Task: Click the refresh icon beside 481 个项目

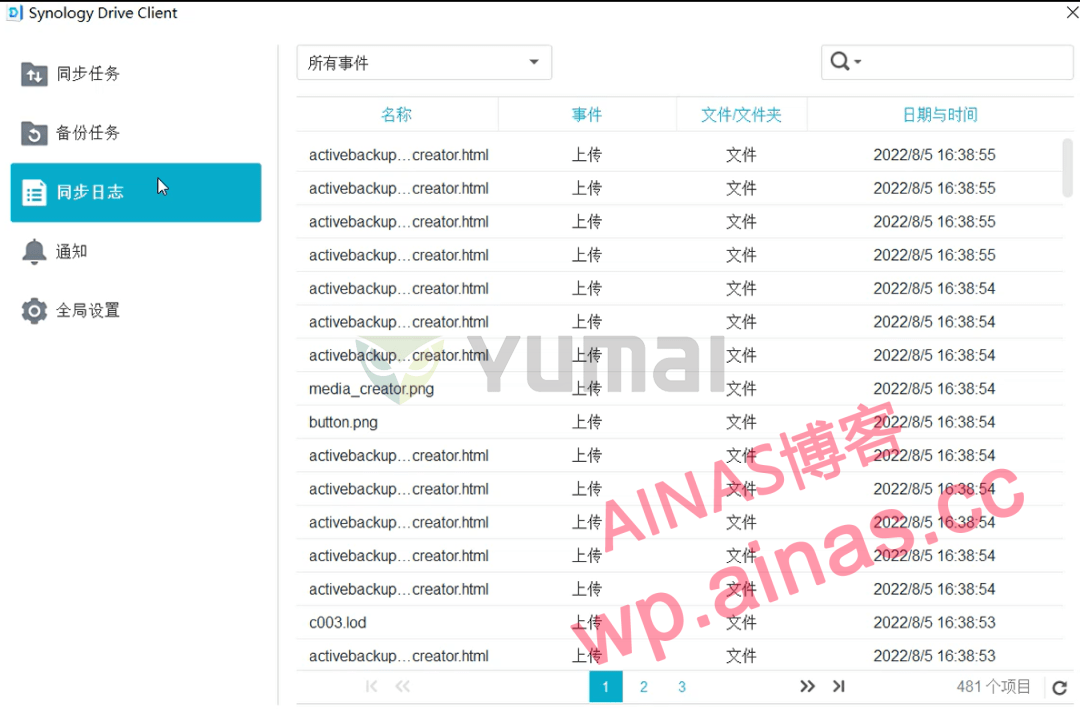Action: [1060, 687]
